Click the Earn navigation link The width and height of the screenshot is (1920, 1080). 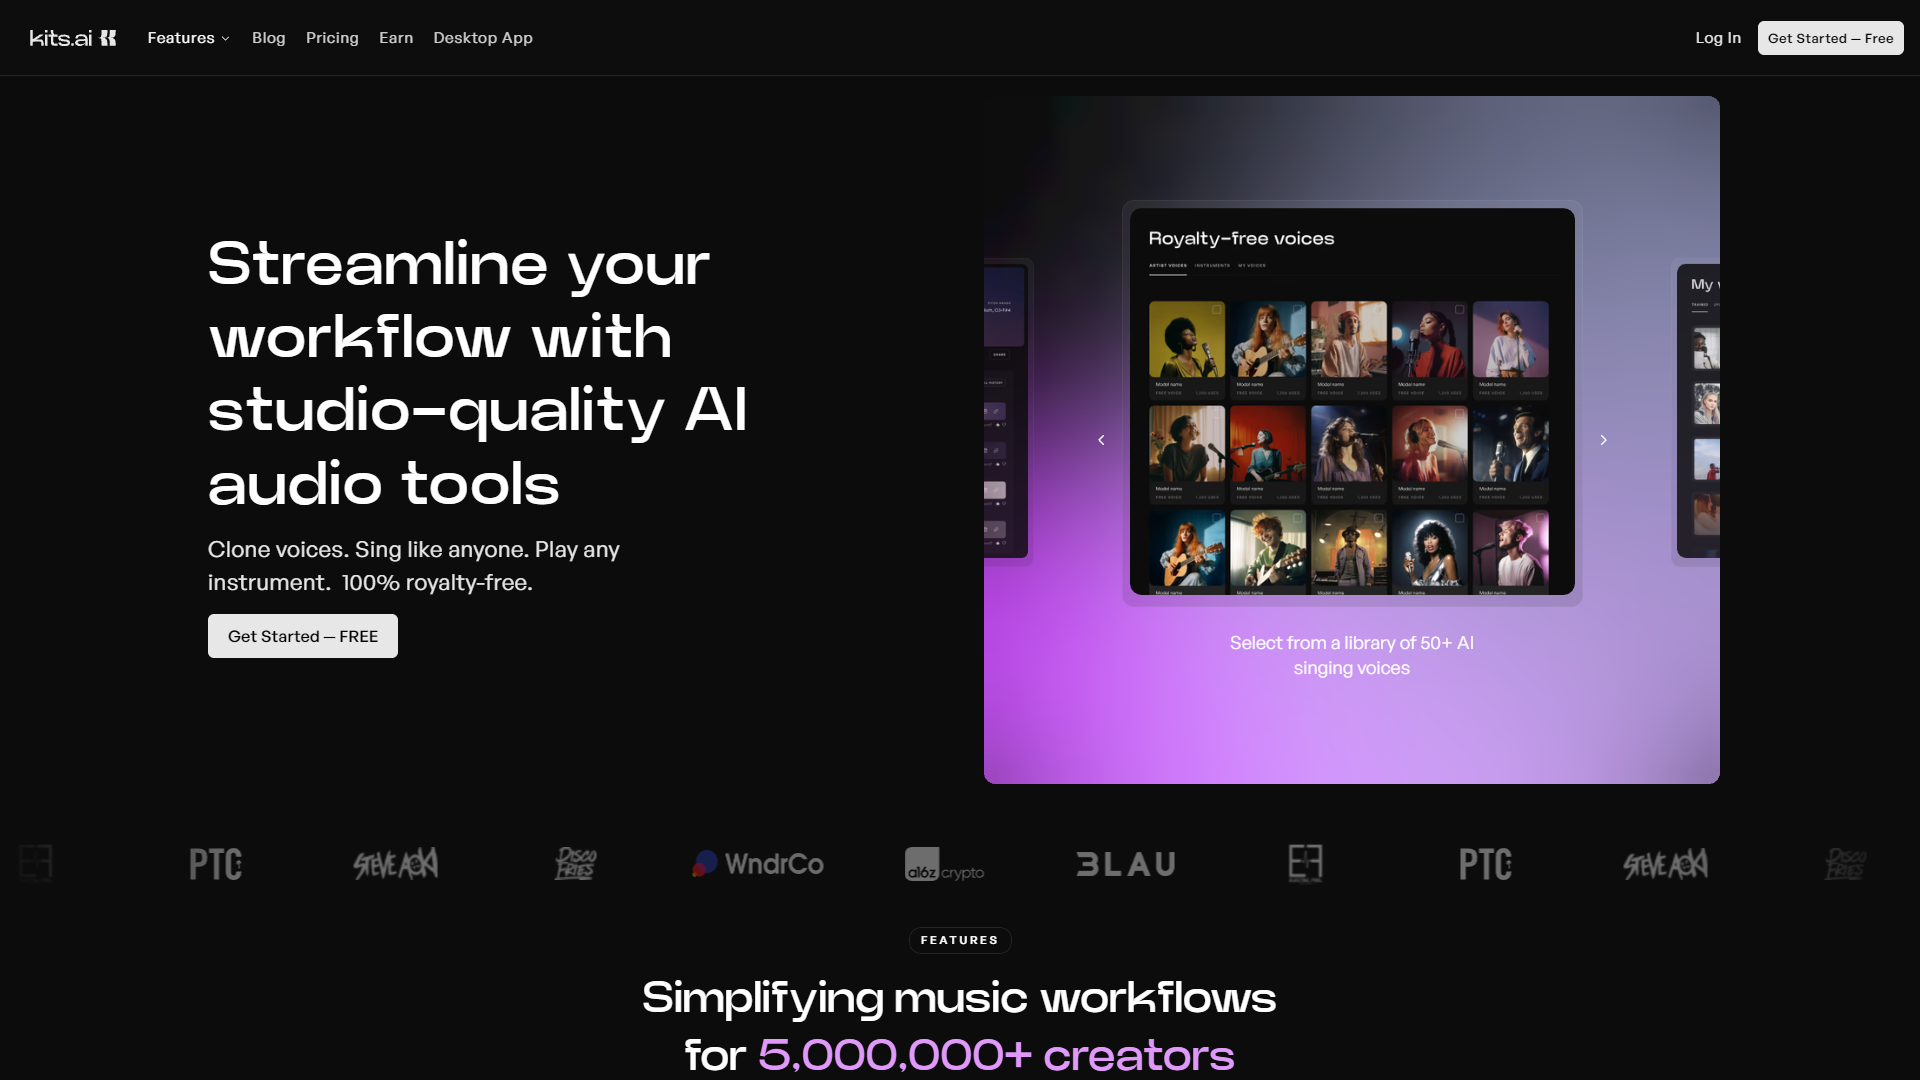[396, 37]
